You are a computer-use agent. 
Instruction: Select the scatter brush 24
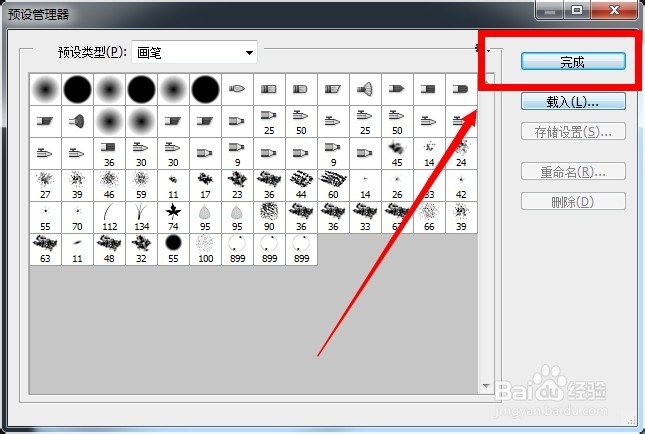pos(461,153)
